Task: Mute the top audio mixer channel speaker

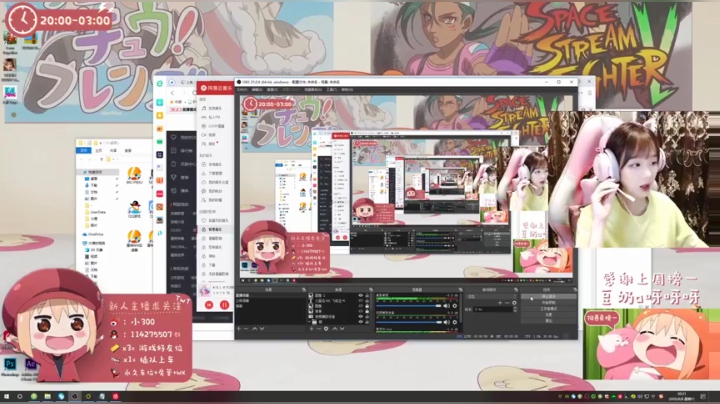Action: click(446, 306)
